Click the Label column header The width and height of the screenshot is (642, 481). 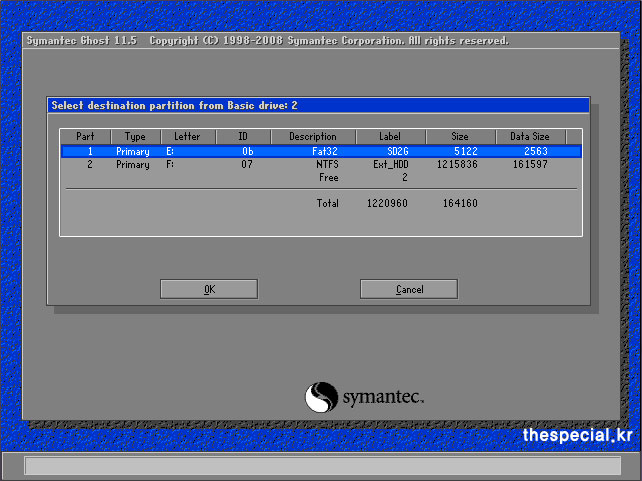390,136
